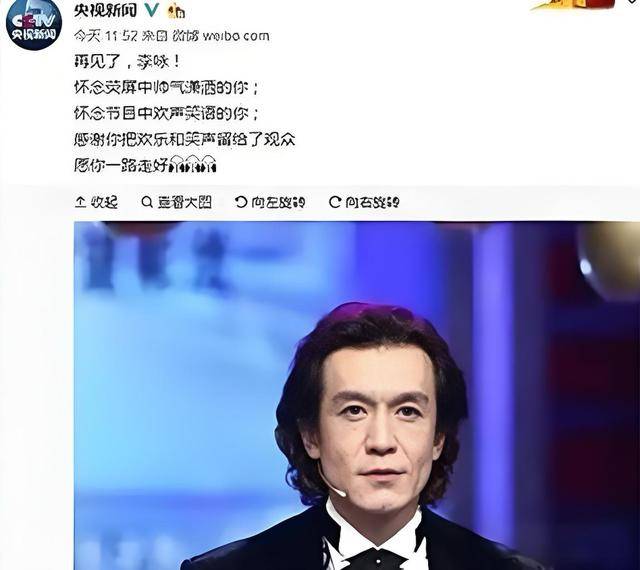
Task: Click the up-arrow icon beside 收起
Action: (81, 202)
